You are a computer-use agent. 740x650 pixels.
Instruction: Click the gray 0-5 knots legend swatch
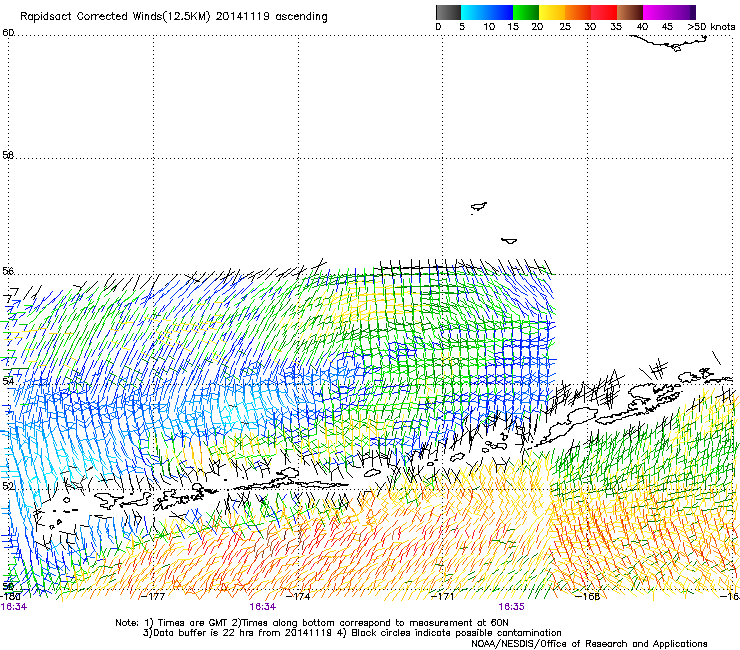tap(448, 12)
